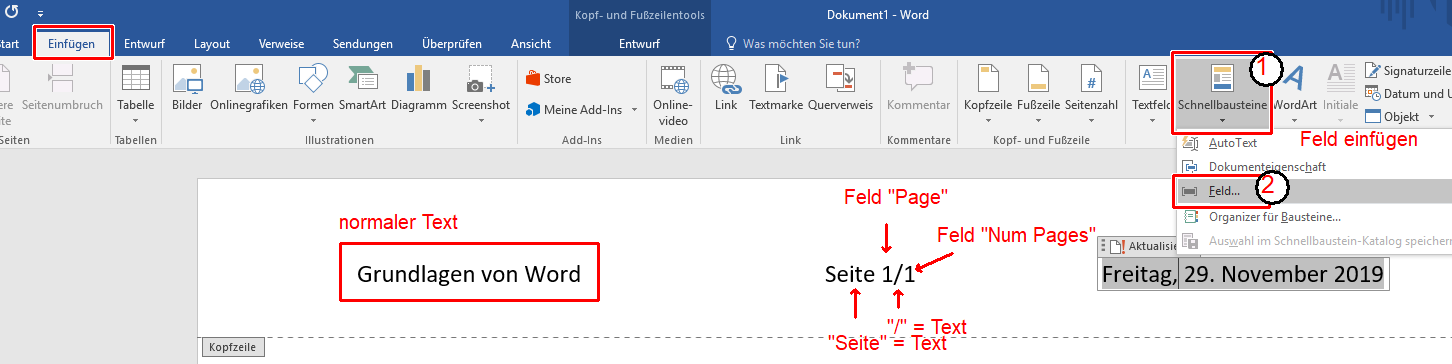1452x364 pixels.
Task: Insert a Querverweis cross-reference
Action: pyautogui.click(x=840, y=88)
